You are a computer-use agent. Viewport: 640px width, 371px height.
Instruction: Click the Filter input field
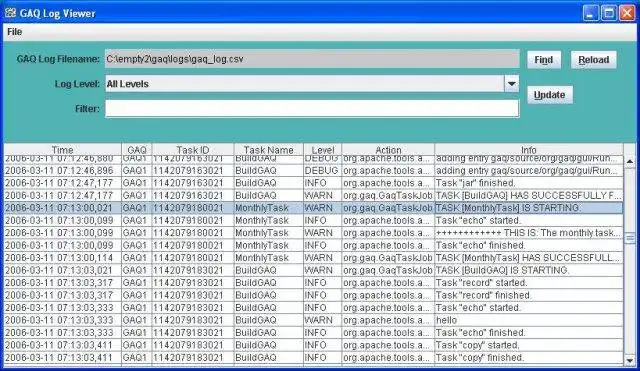click(312, 109)
